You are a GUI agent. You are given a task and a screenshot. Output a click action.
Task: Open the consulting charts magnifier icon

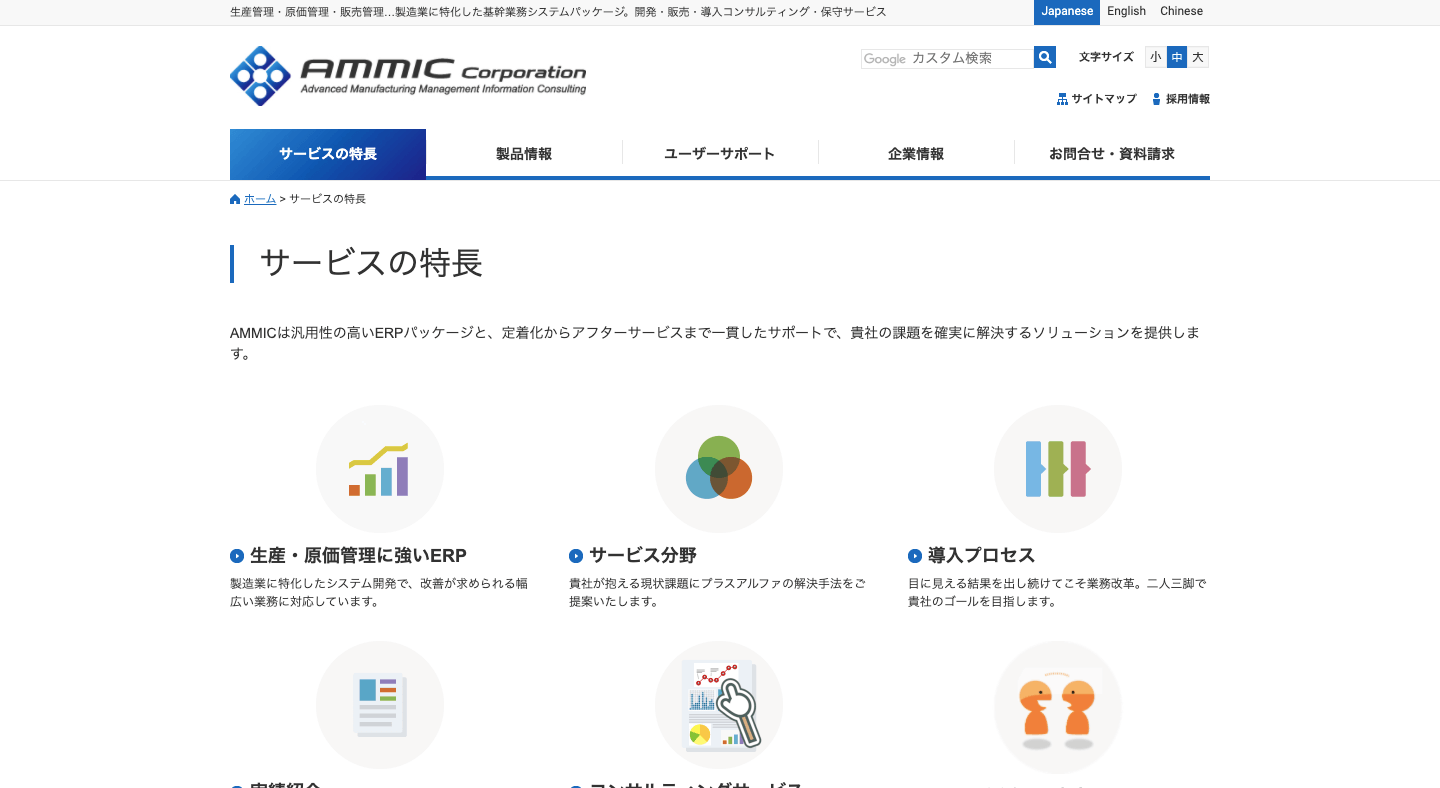point(718,705)
